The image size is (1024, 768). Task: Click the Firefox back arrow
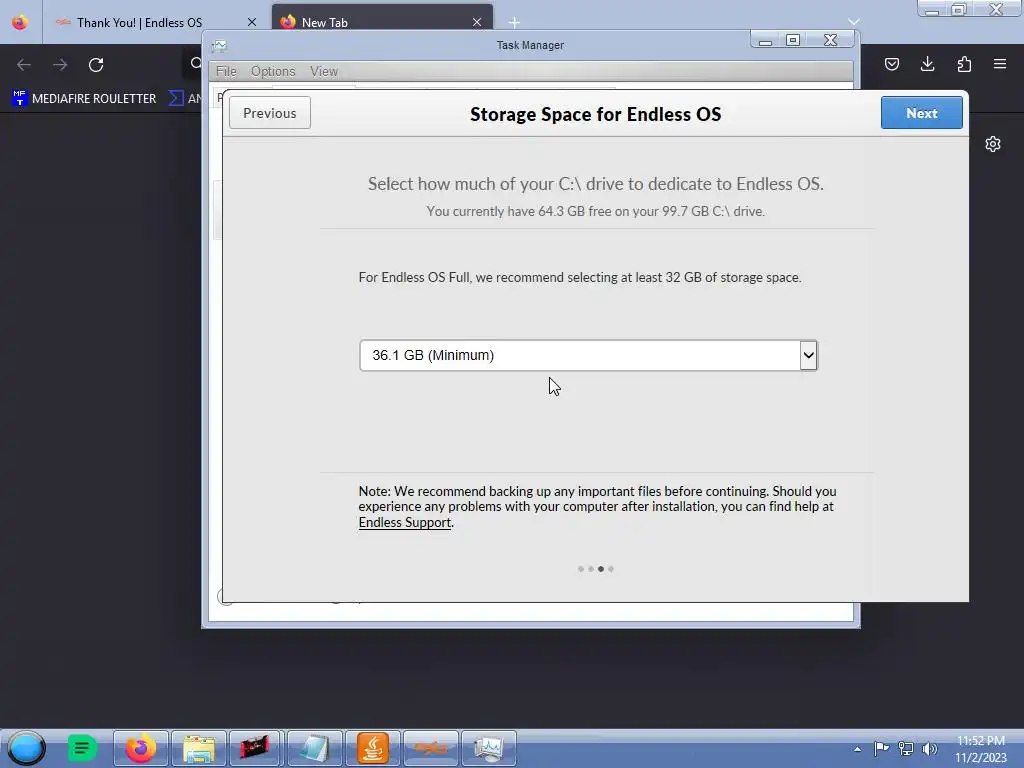[24, 65]
